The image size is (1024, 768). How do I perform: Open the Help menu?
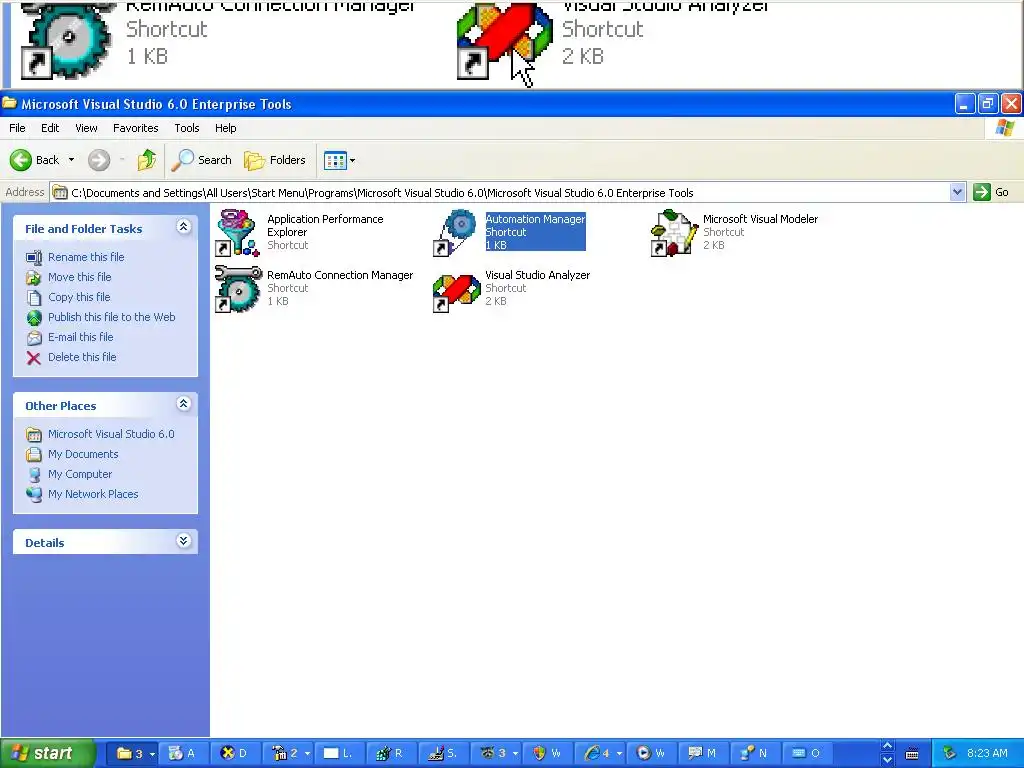point(225,128)
